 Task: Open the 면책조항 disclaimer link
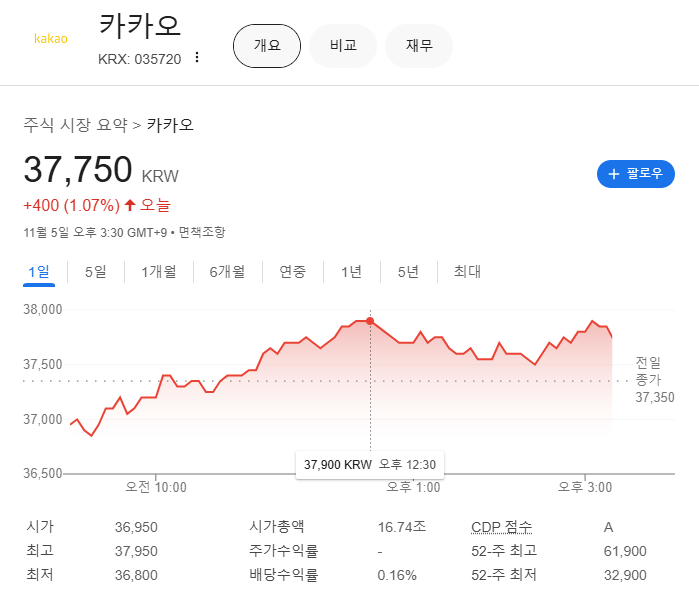coord(202,232)
